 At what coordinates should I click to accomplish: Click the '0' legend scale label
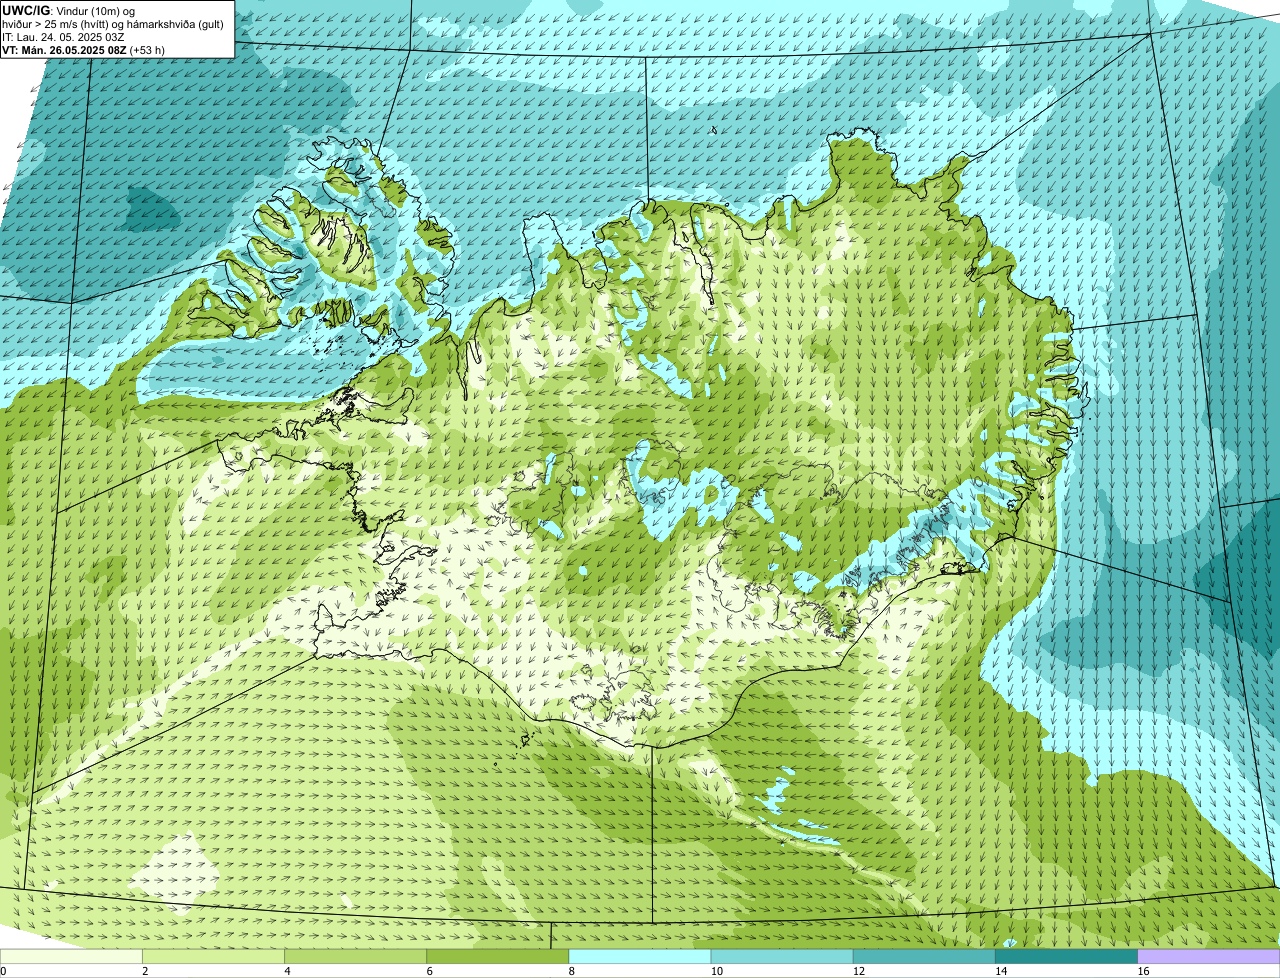tap(3, 971)
